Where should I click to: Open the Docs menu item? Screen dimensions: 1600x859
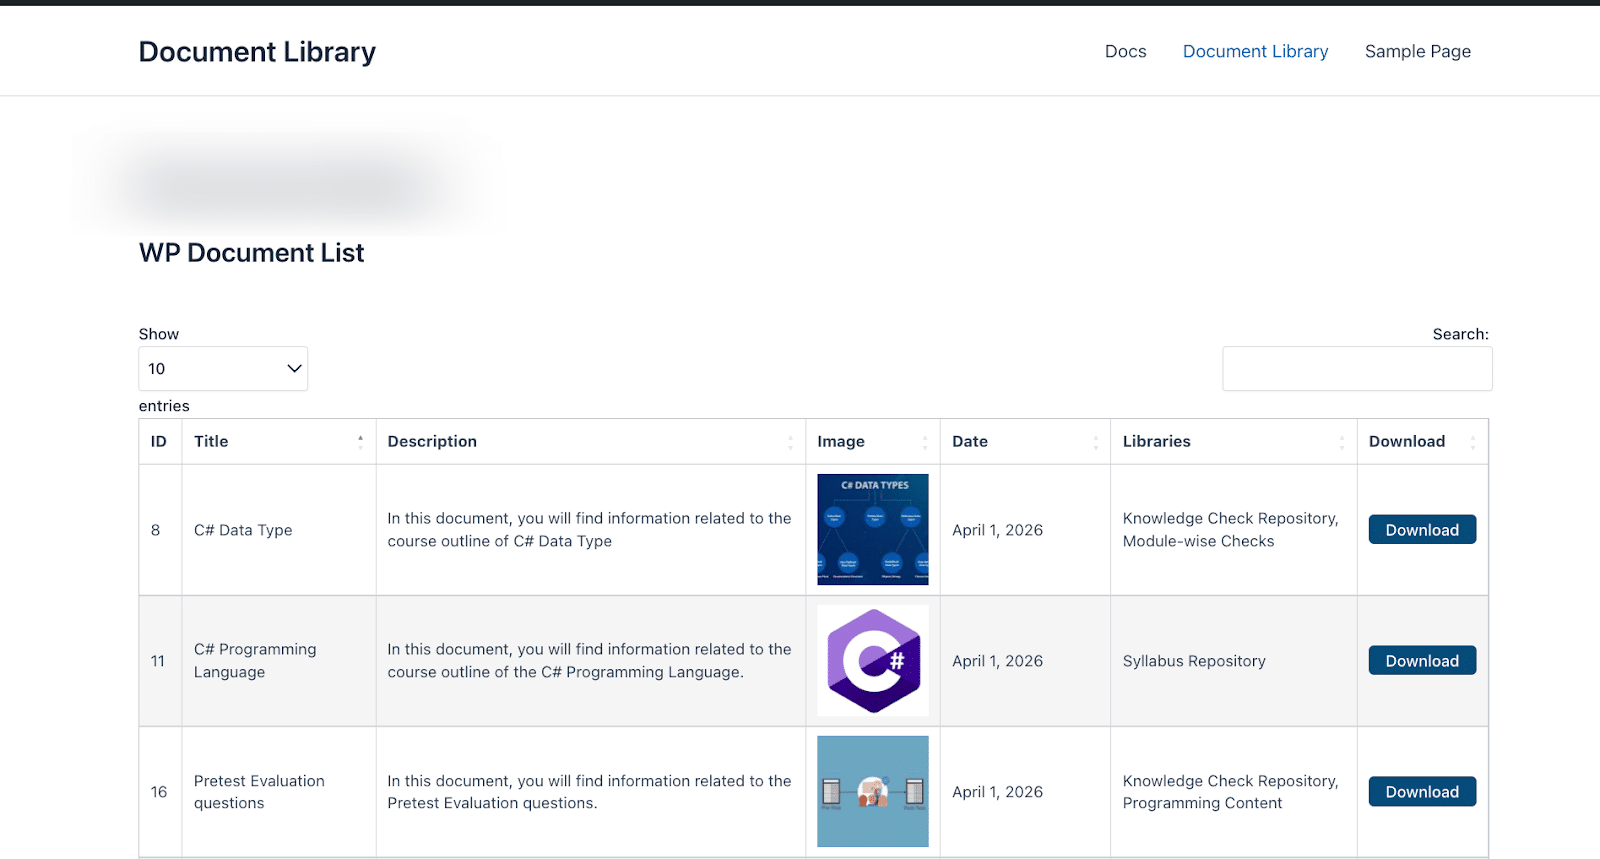click(1125, 51)
